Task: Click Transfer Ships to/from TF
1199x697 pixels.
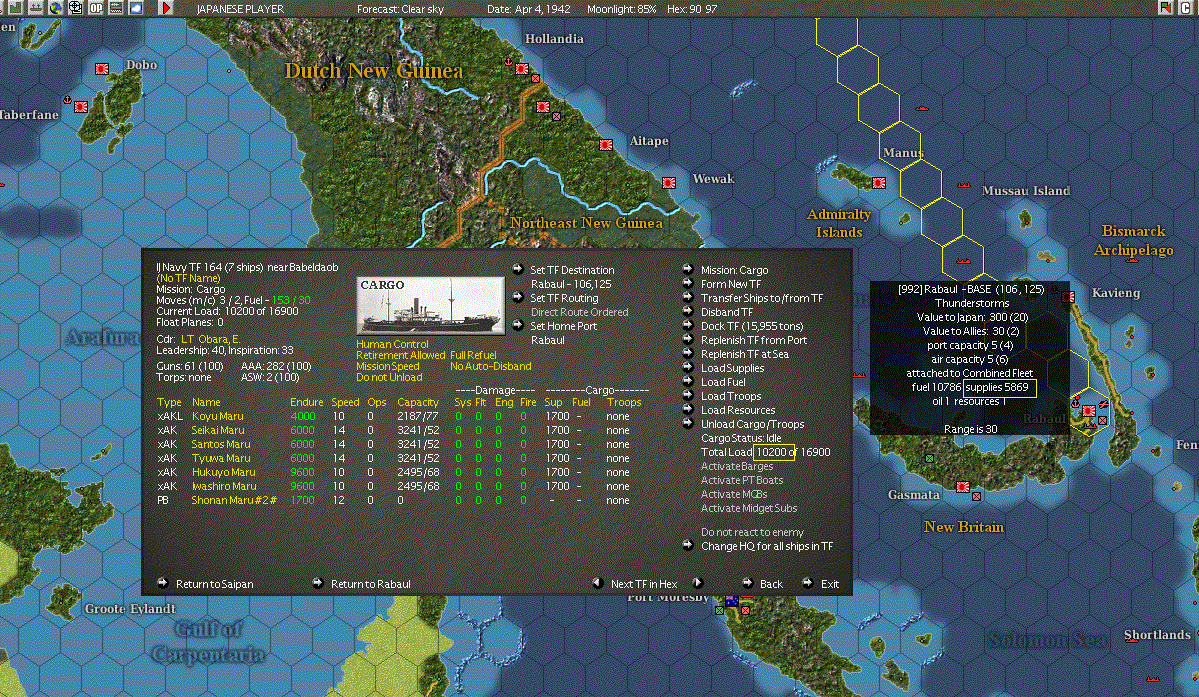Action: (x=762, y=298)
